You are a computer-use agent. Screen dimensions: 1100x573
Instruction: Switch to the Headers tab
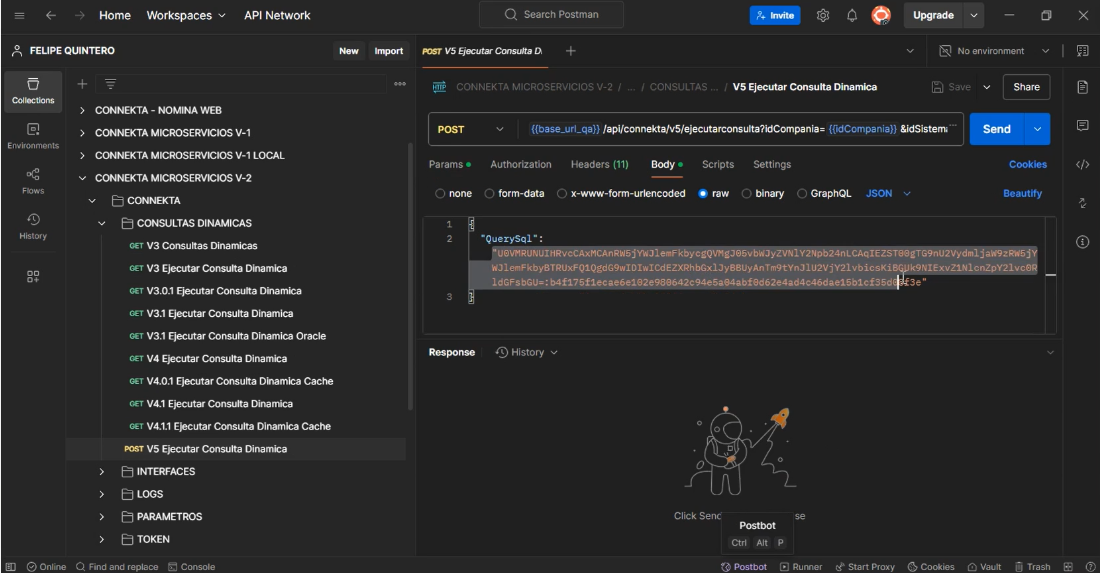(599, 164)
